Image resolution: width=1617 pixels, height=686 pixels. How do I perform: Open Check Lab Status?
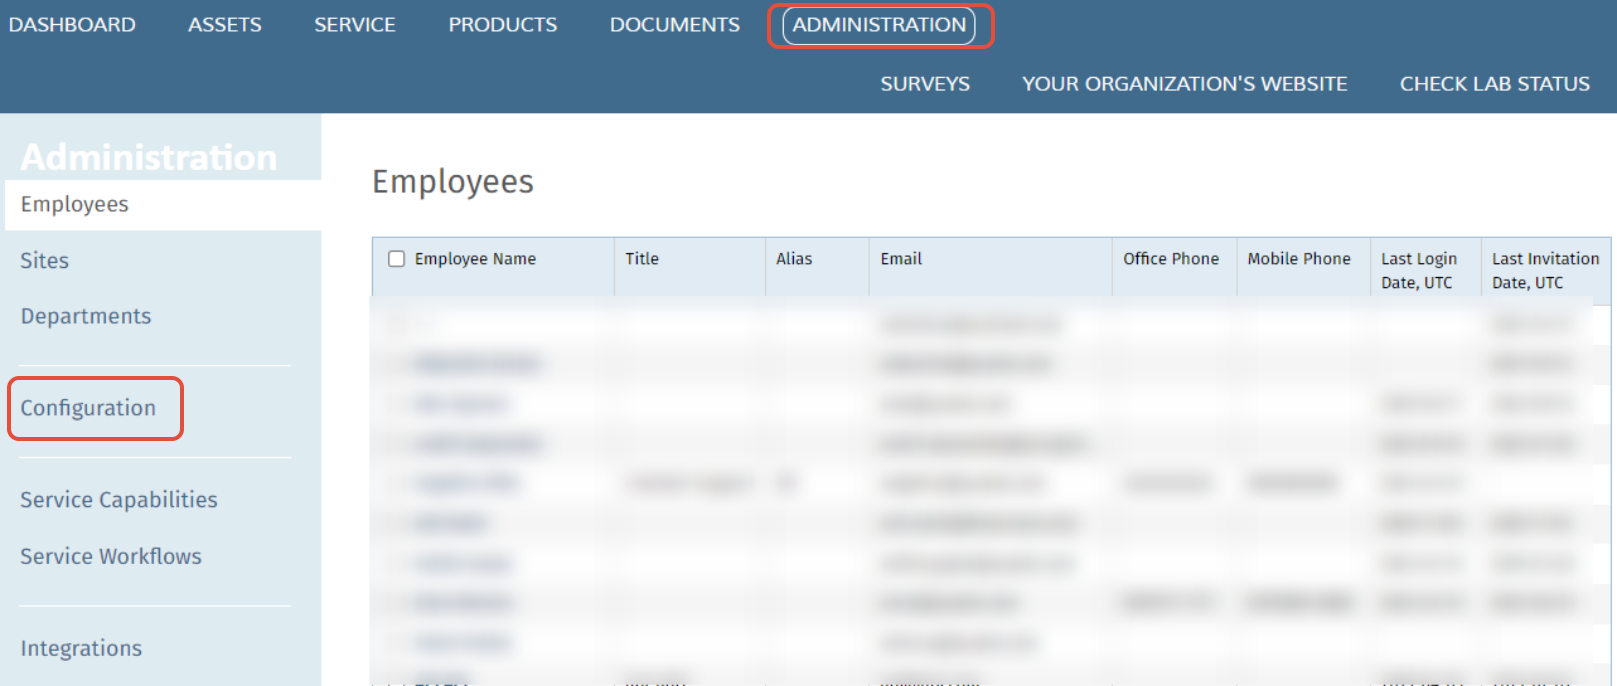1495,84
